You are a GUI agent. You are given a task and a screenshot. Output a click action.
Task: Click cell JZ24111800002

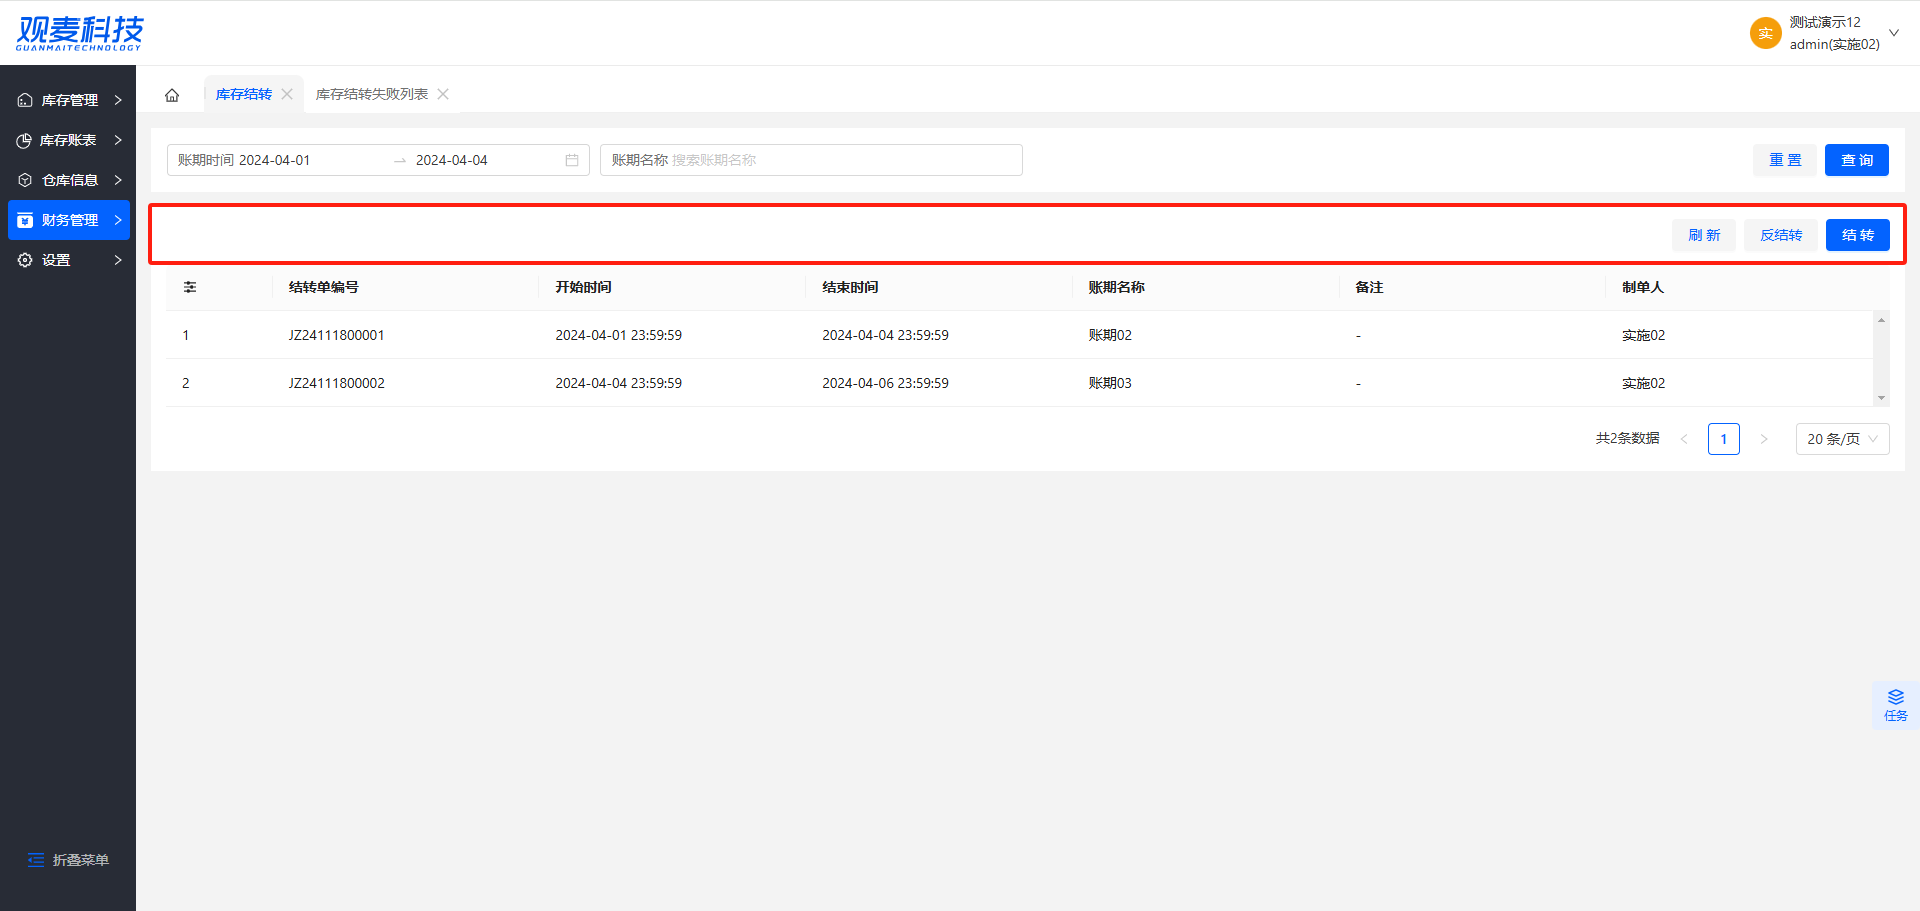coord(337,383)
